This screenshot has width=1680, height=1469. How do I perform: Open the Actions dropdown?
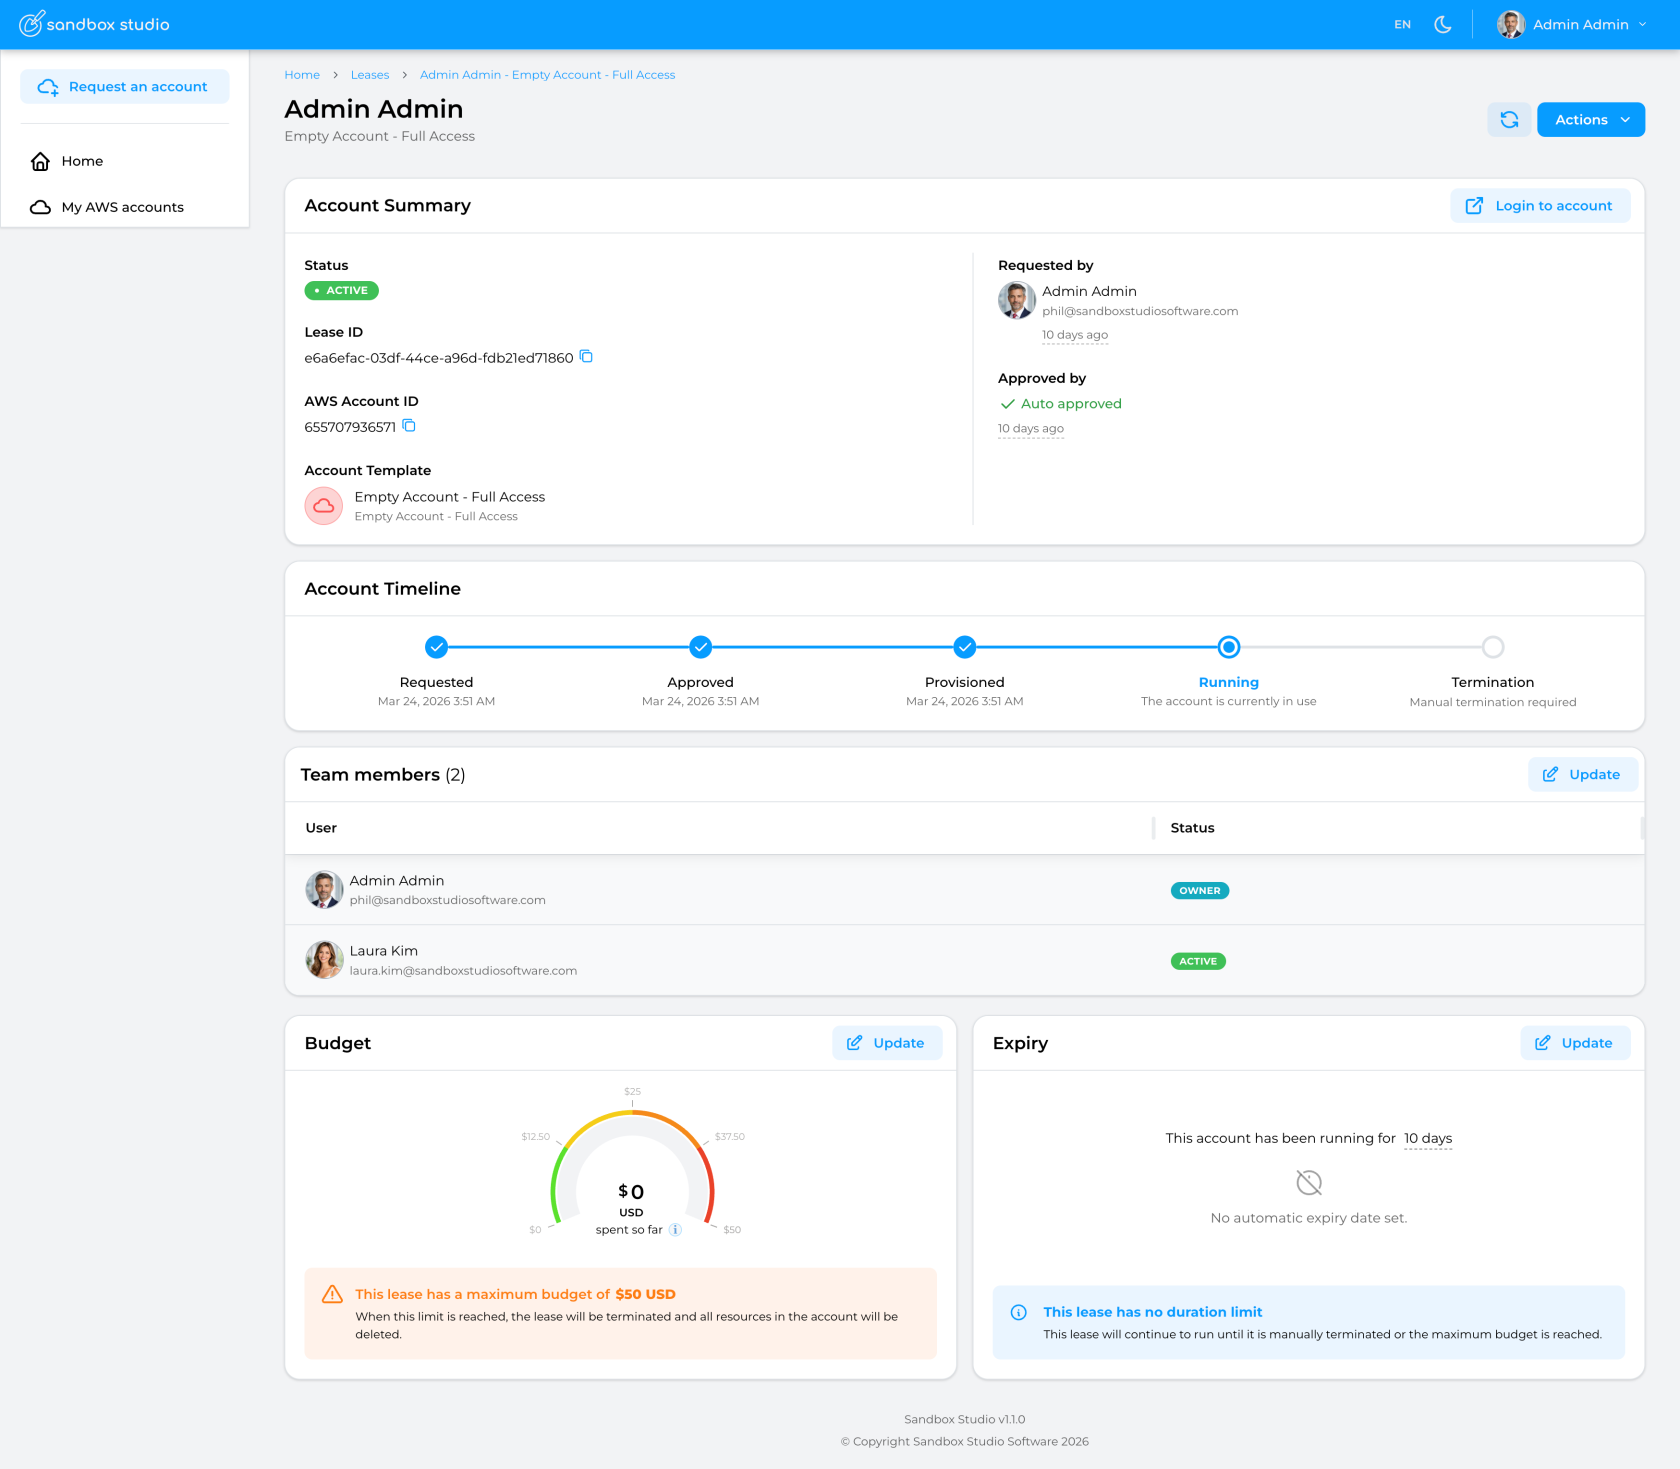[x=1590, y=120]
